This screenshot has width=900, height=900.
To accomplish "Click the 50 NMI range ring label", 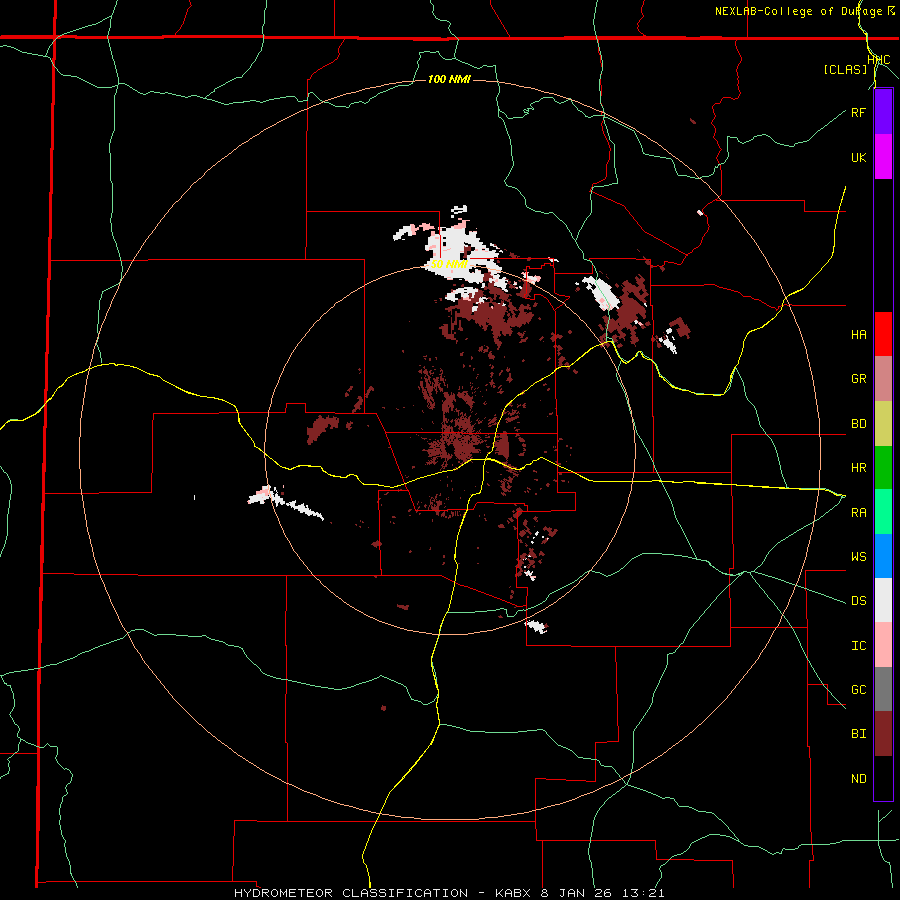I will [x=449, y=264].
